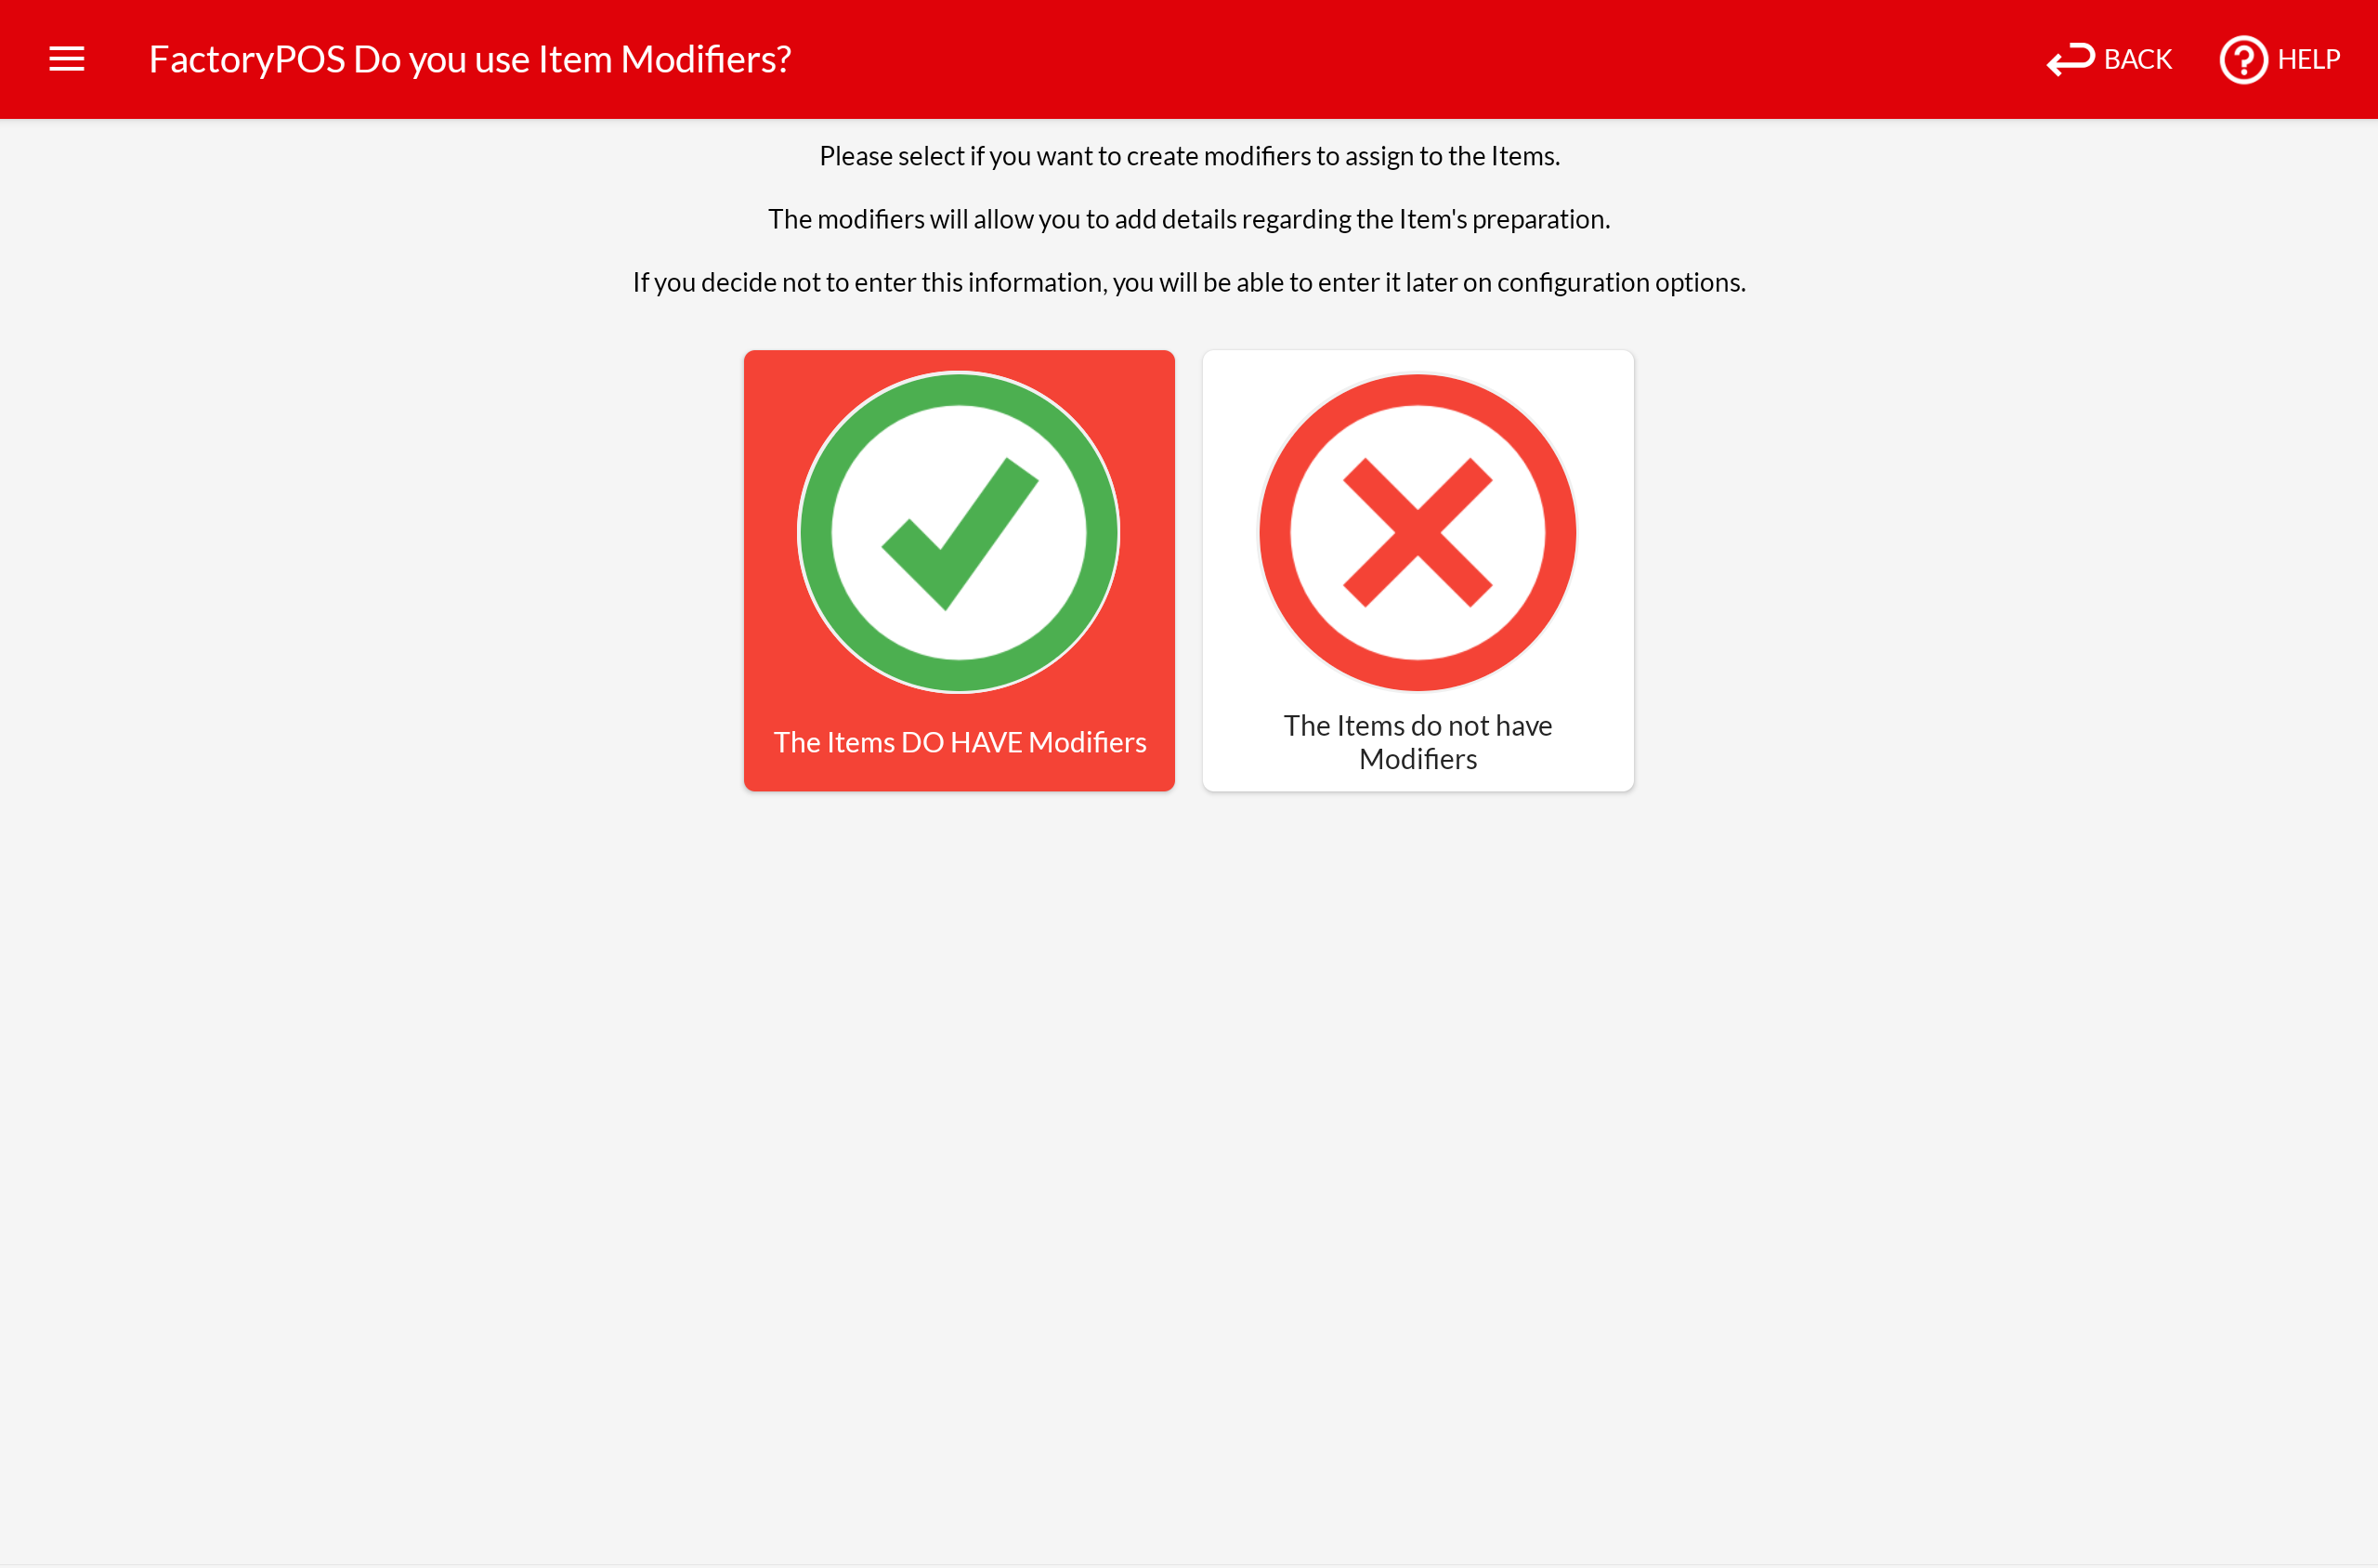
Task: Choose 'The Items do not have Modifiers' label
Action: (1417, 742)
